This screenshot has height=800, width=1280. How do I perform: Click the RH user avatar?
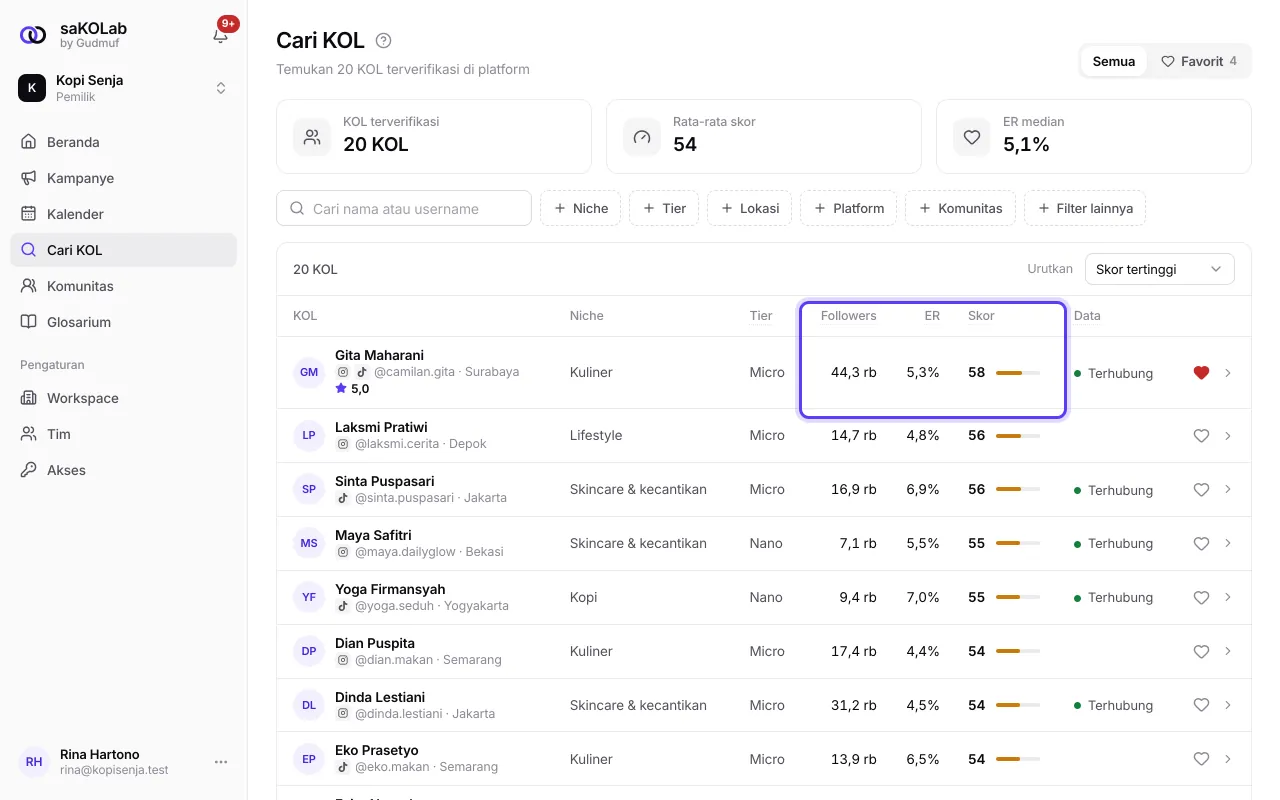(x=34, y=762)
